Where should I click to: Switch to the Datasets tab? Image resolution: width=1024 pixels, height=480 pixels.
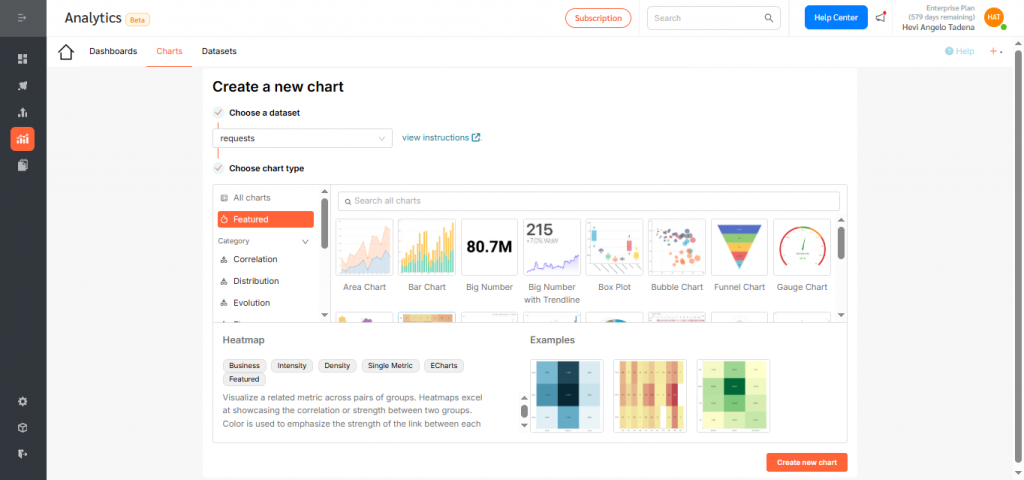[x=219, y=51]
